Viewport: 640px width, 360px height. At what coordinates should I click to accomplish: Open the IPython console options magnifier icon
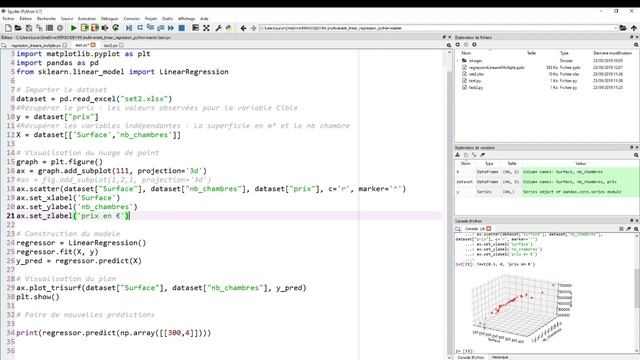tap(636, 229)
